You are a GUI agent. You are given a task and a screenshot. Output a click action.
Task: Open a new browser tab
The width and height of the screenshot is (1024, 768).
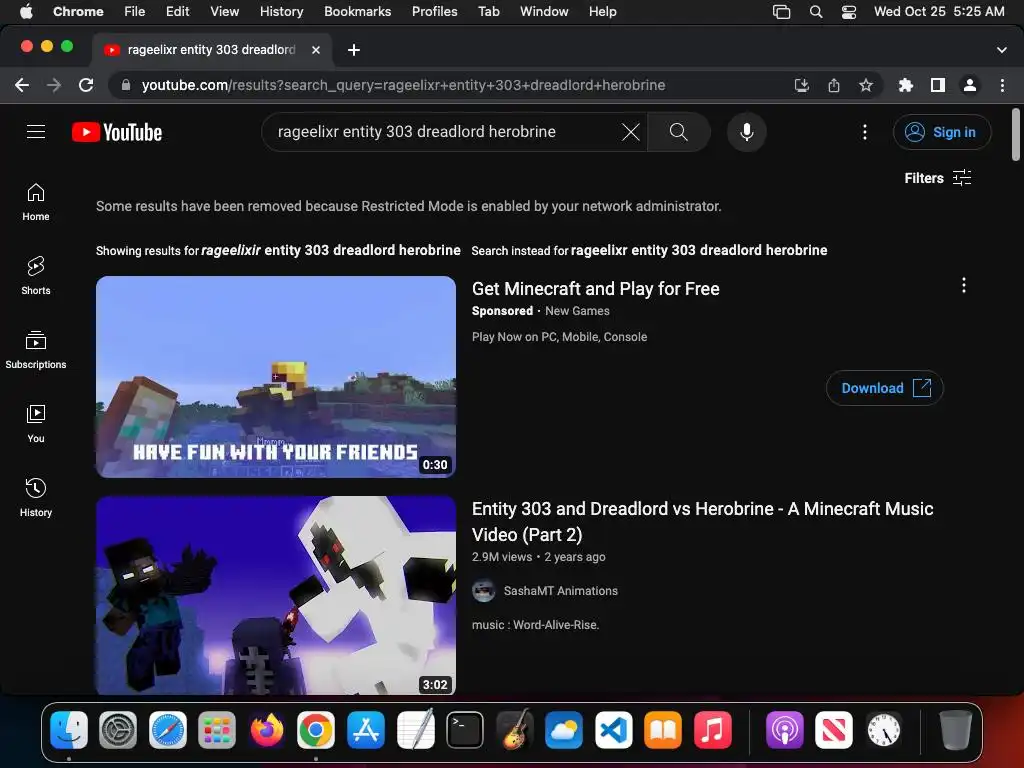tap(353, 50)
